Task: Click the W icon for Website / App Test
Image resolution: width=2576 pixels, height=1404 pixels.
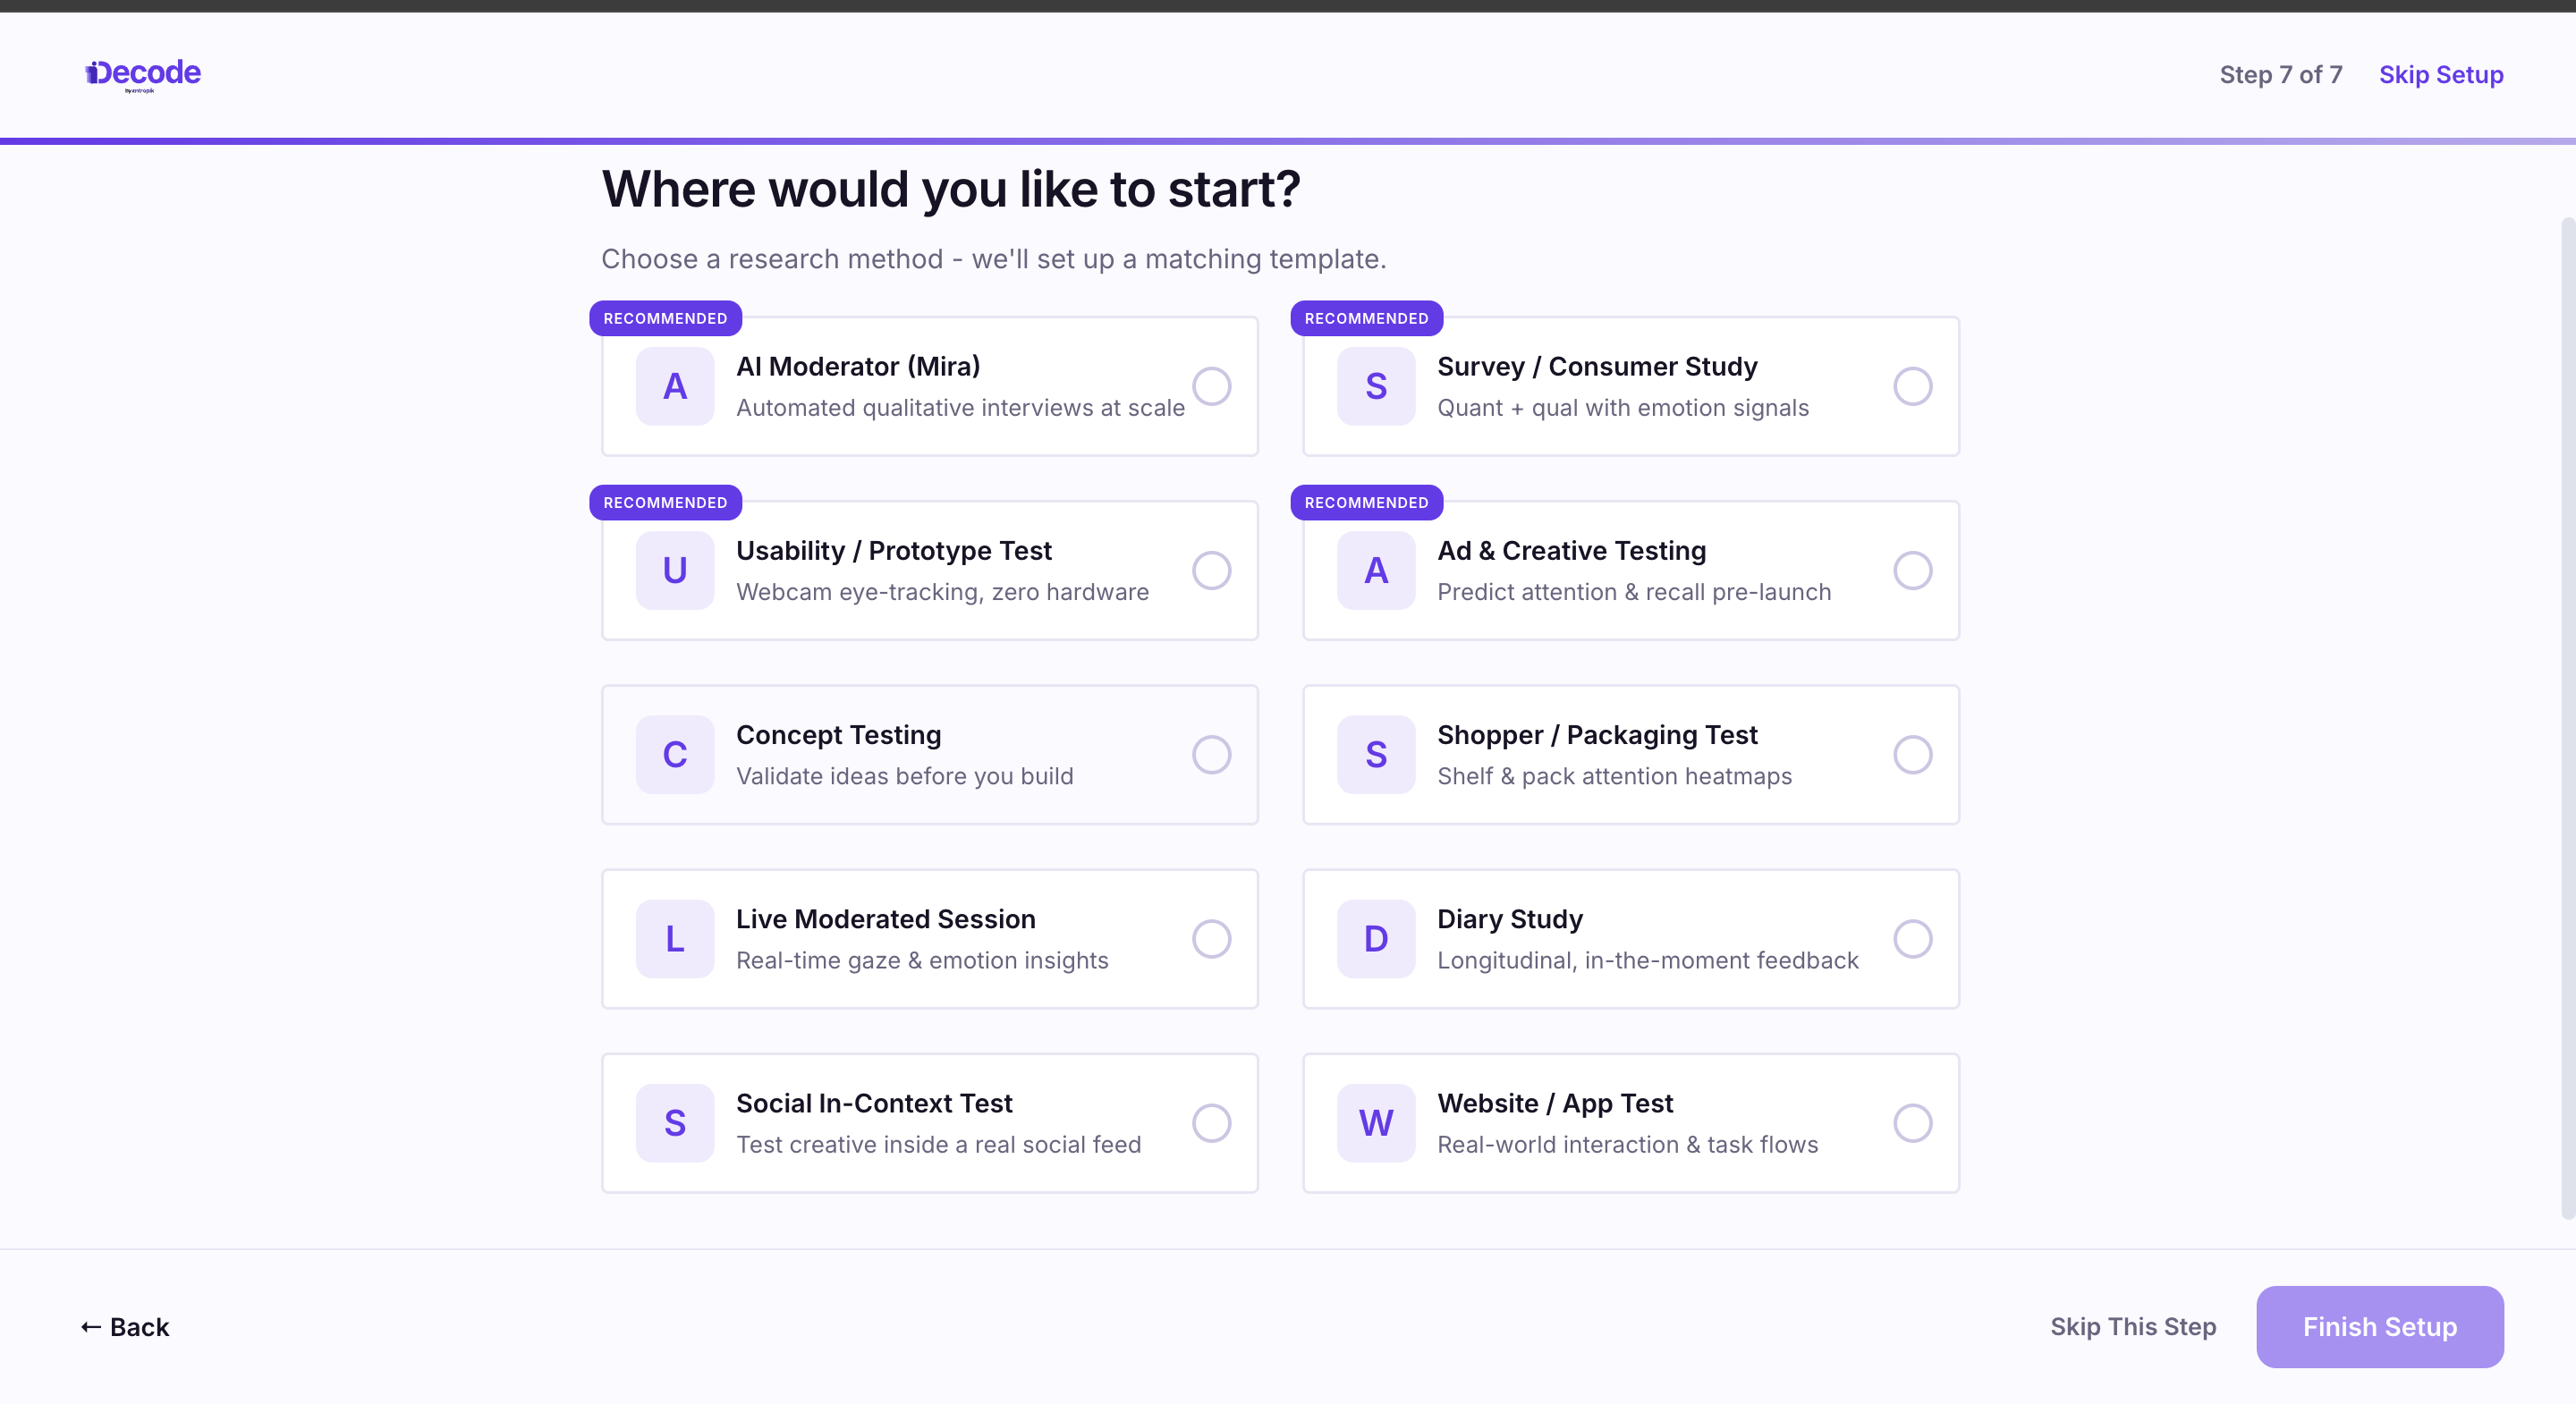Action: click(1376, 1122)
